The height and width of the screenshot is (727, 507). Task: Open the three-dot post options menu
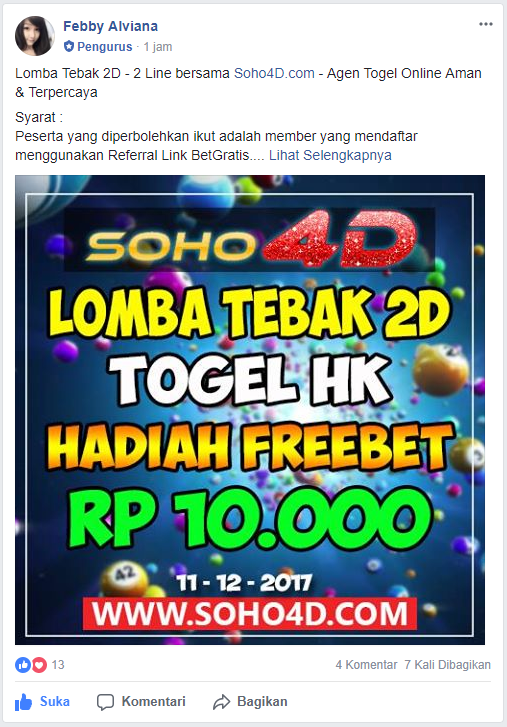[x=486, y=24]
